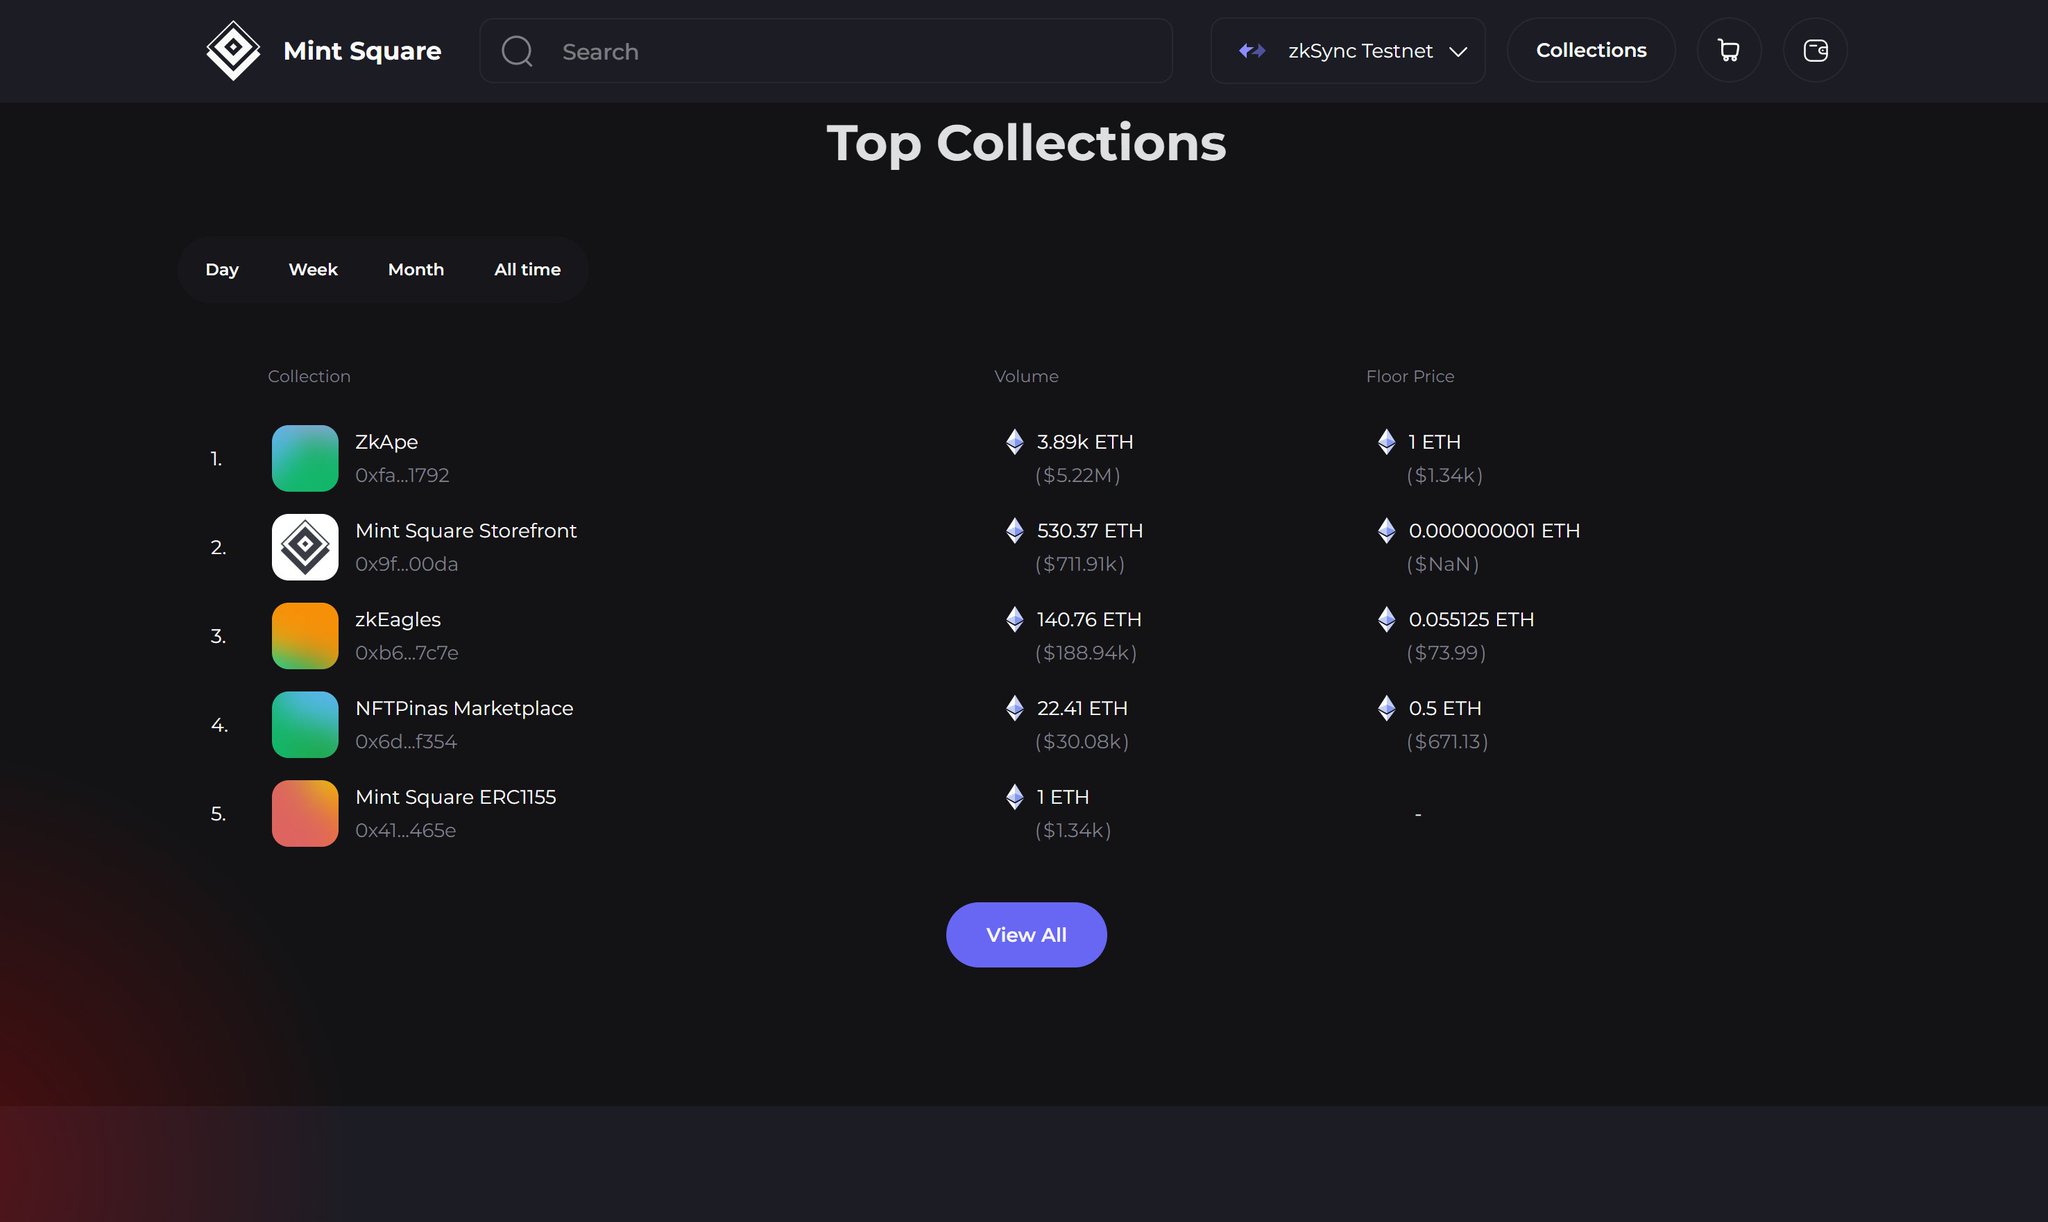Switch to the Week time filter
Viewport: 2048px width, 1222px height.
tap(313, 270)
